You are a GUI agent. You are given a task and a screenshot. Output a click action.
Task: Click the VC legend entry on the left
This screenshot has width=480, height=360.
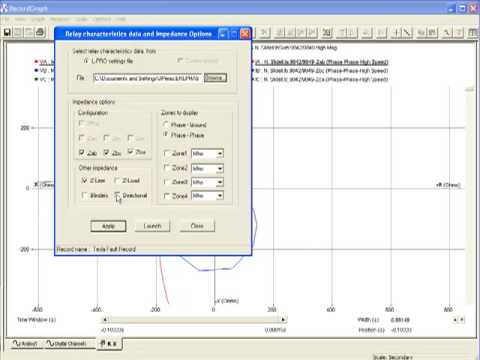tap(45, 79)
